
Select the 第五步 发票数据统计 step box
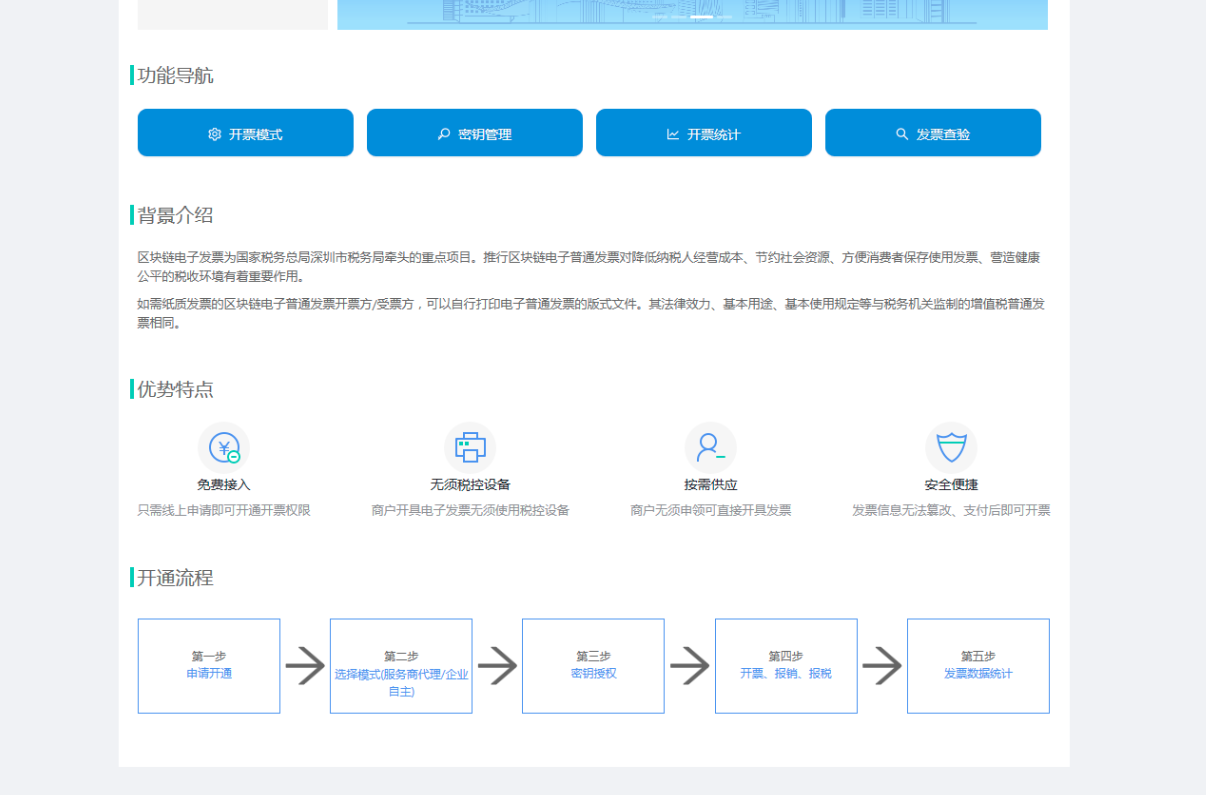[x=978, y=666]
